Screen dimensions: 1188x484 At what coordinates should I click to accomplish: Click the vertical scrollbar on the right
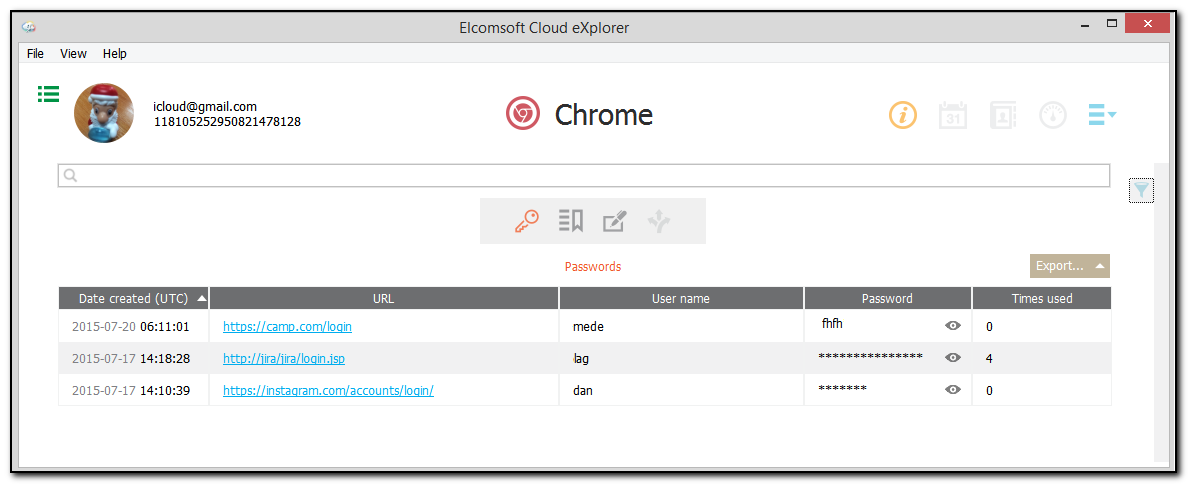1159,311
